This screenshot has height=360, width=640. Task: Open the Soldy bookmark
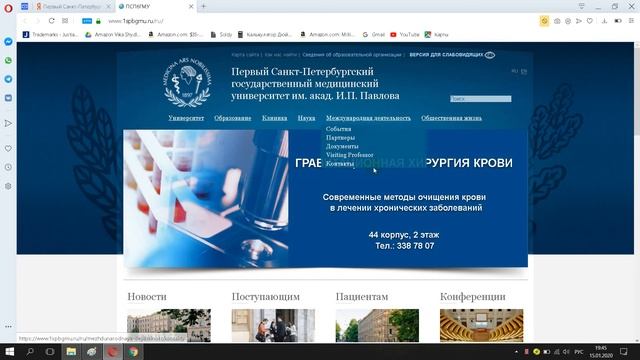pyautogui.click(x=221, y=35)
